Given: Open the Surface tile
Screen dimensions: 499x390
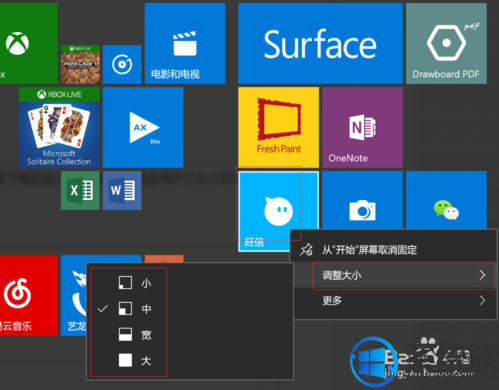Looking at the screenshot, I should 320,43.
